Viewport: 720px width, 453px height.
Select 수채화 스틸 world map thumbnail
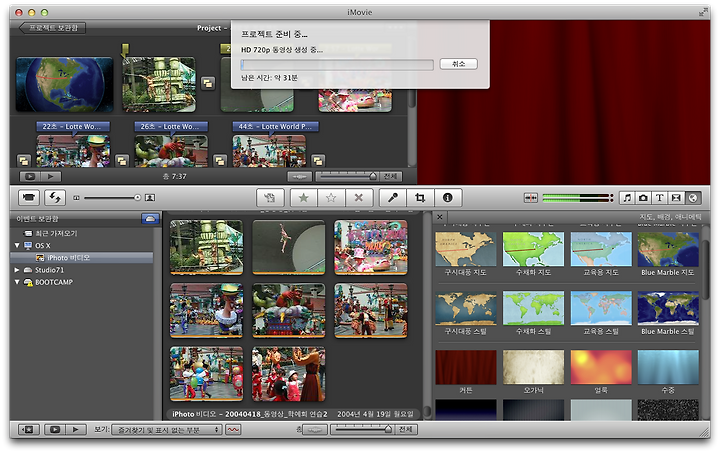(x=533, y=308)
